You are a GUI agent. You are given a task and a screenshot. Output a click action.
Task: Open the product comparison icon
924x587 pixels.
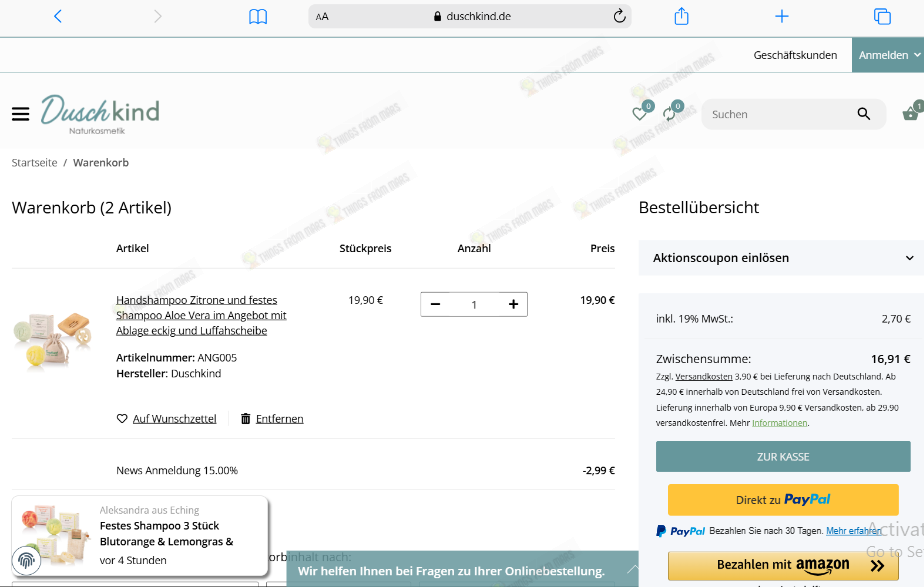[x=668, y=113]
